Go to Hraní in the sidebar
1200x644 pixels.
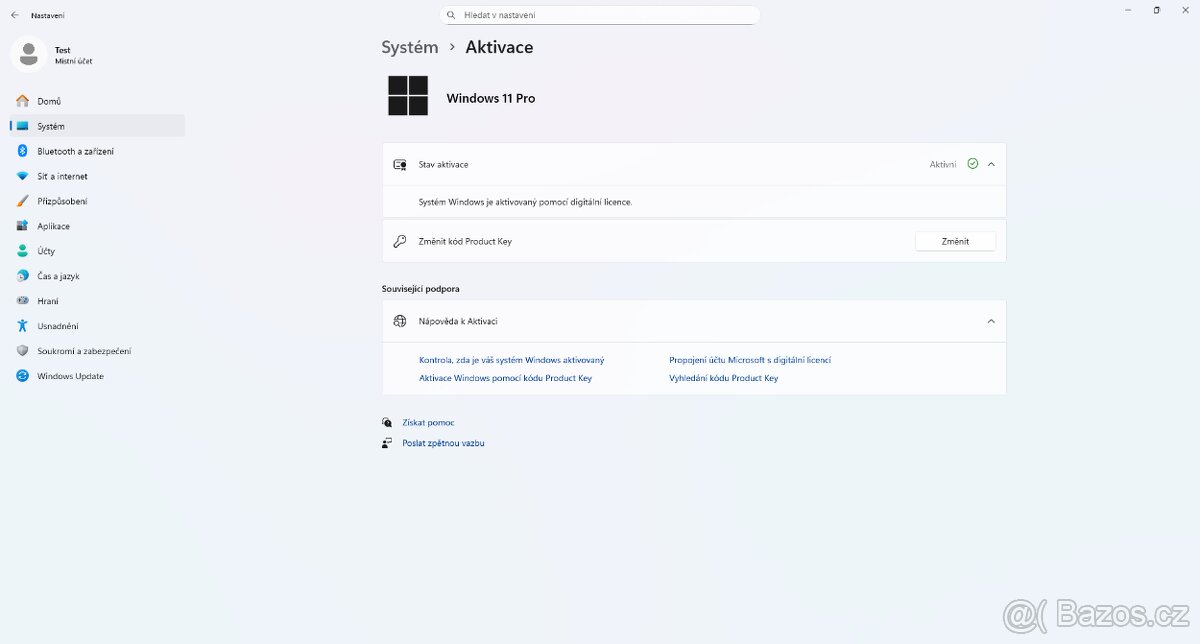point(48,301)
